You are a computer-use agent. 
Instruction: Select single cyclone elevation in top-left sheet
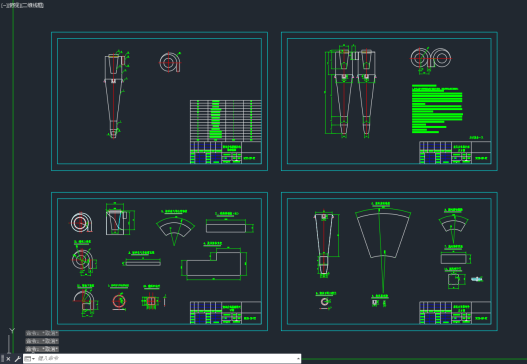[114, 95]
